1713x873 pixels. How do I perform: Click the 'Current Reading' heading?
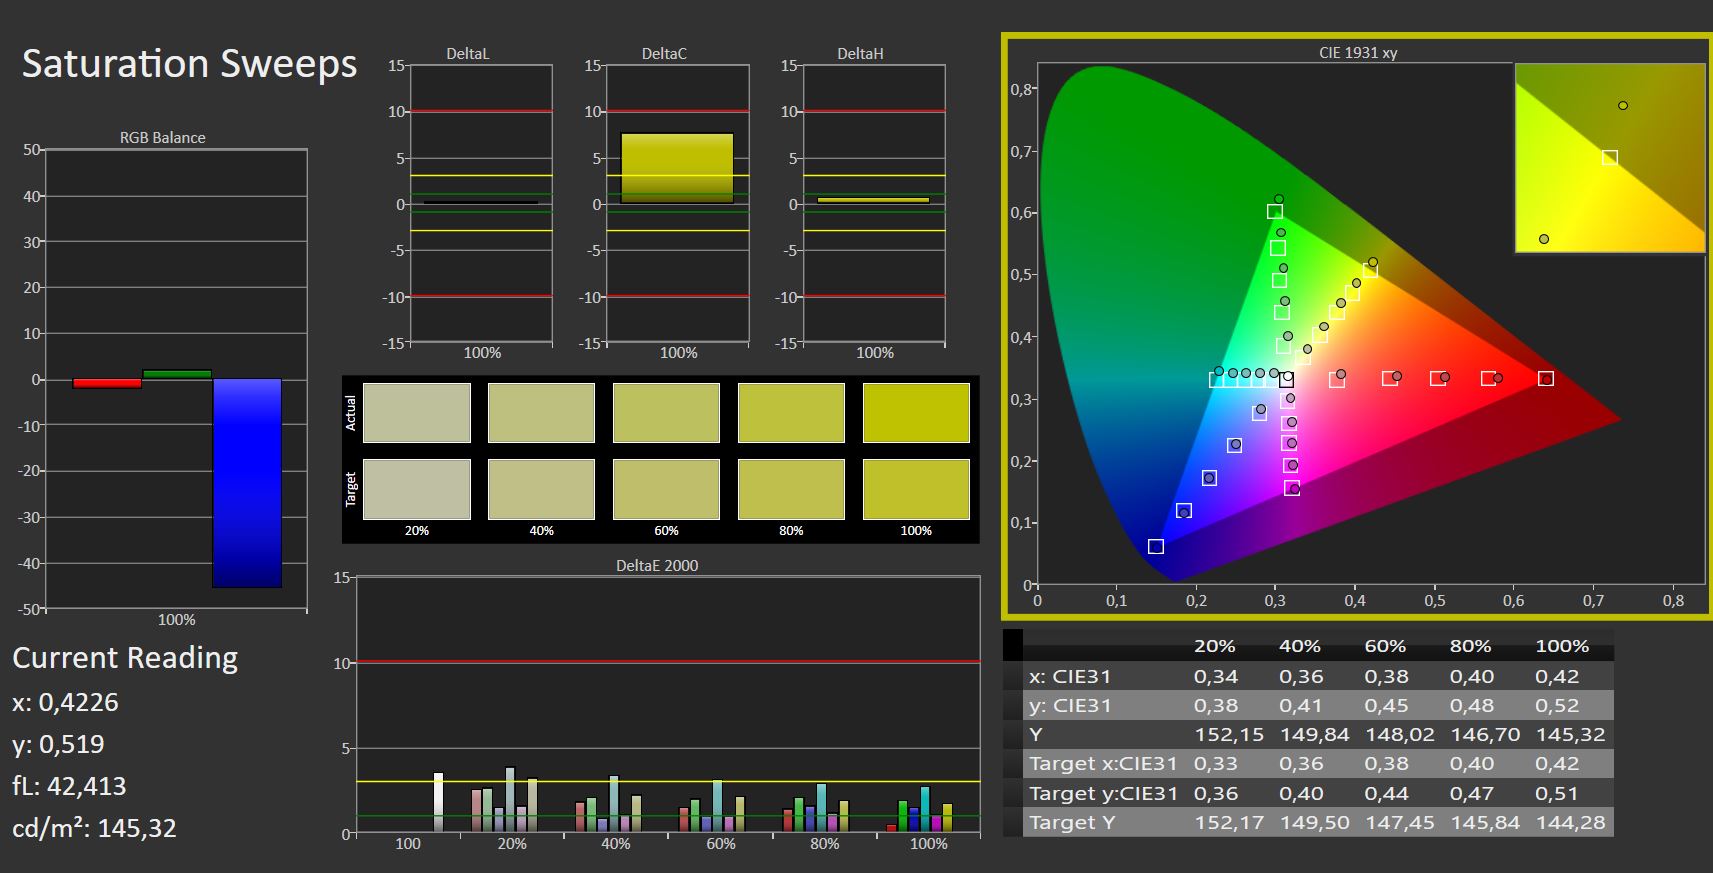coord(125,658)
